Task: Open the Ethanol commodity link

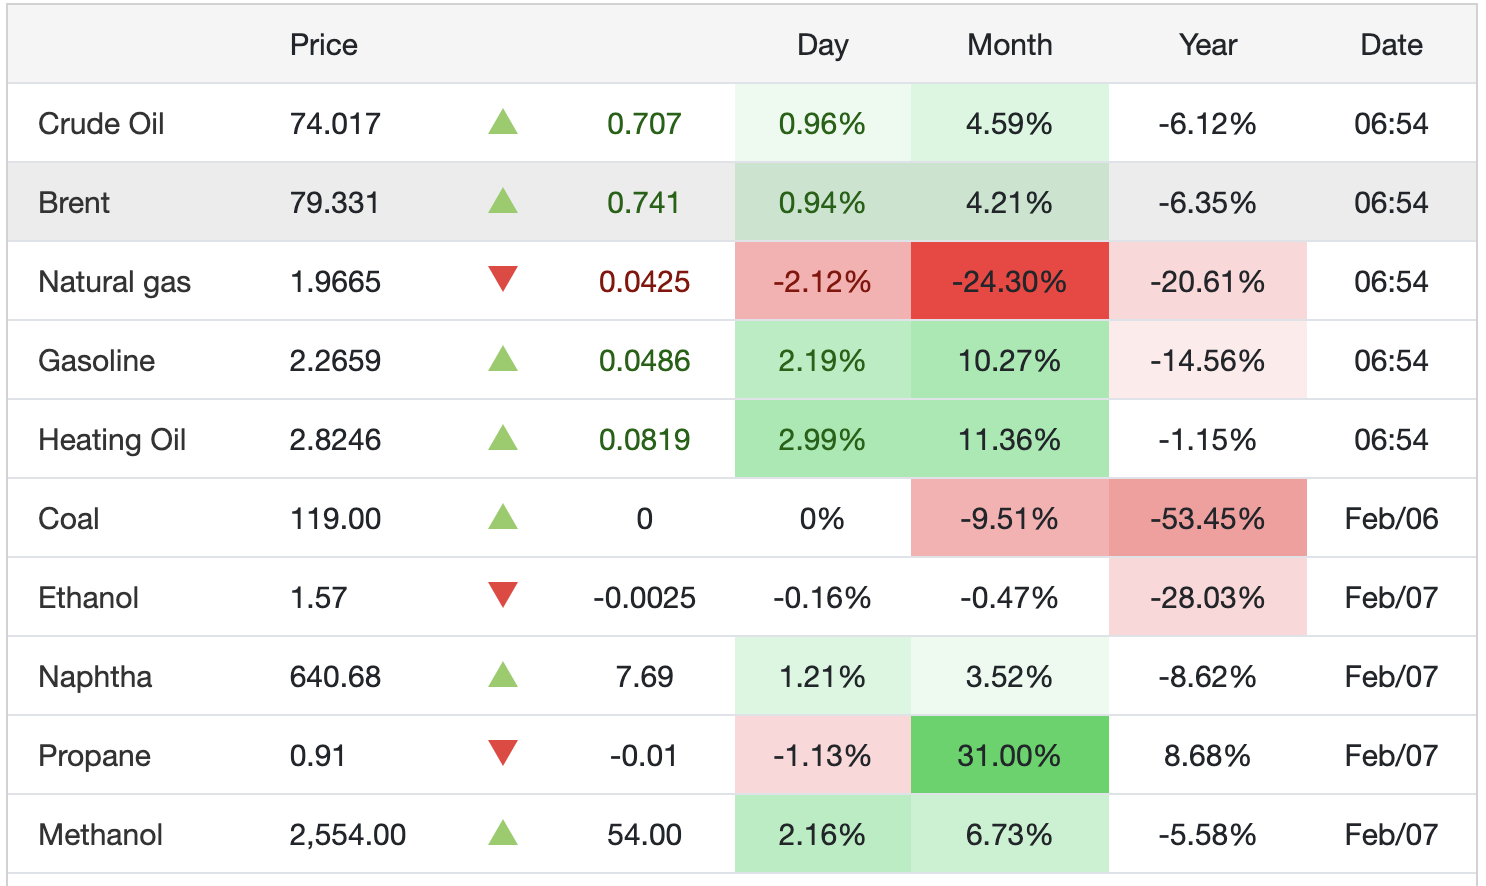Action: pyautogui.click(x=89, y=598)
